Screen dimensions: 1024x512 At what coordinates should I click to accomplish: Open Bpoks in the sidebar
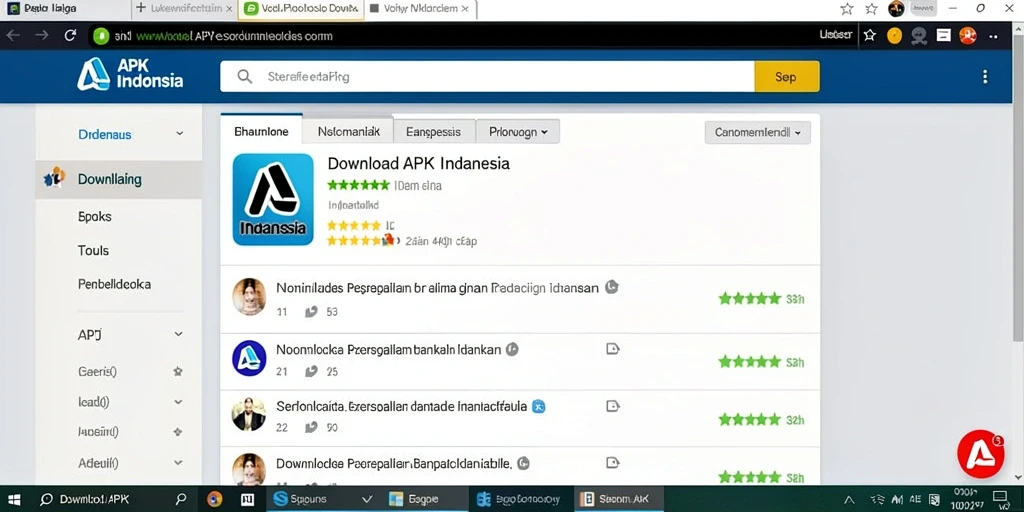(x=95, y=217)
